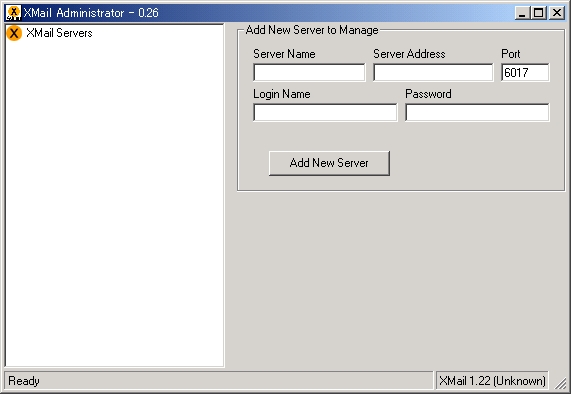The width and height of the screenshot is (571, 394).
Task: Click the XMail 1.22 (Unknown) status panel
Action: click(492, 381)
